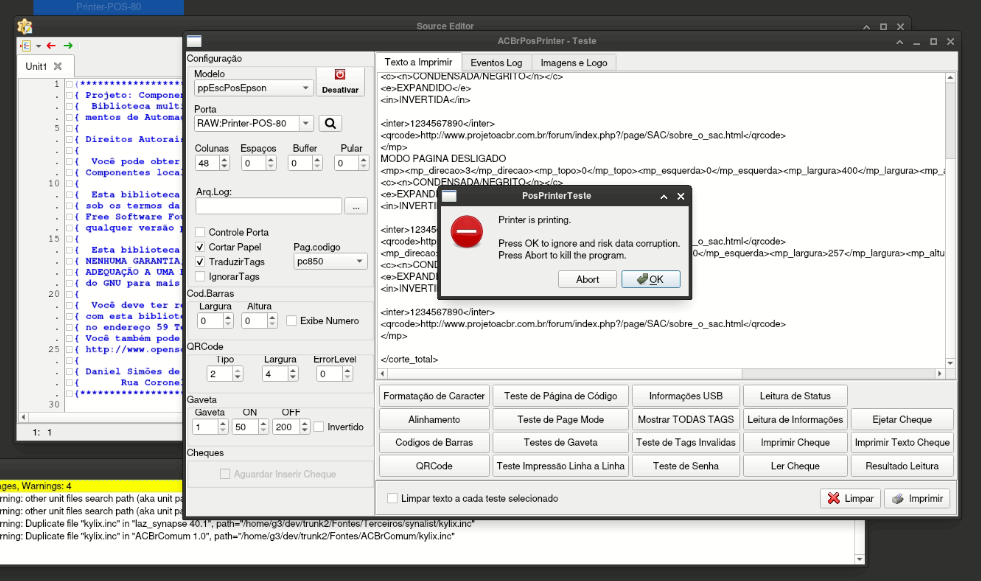The width and height of the screenshot is (981, 581).
Task: Click the Buffer spinner arrows
Action: click(317, 163)
